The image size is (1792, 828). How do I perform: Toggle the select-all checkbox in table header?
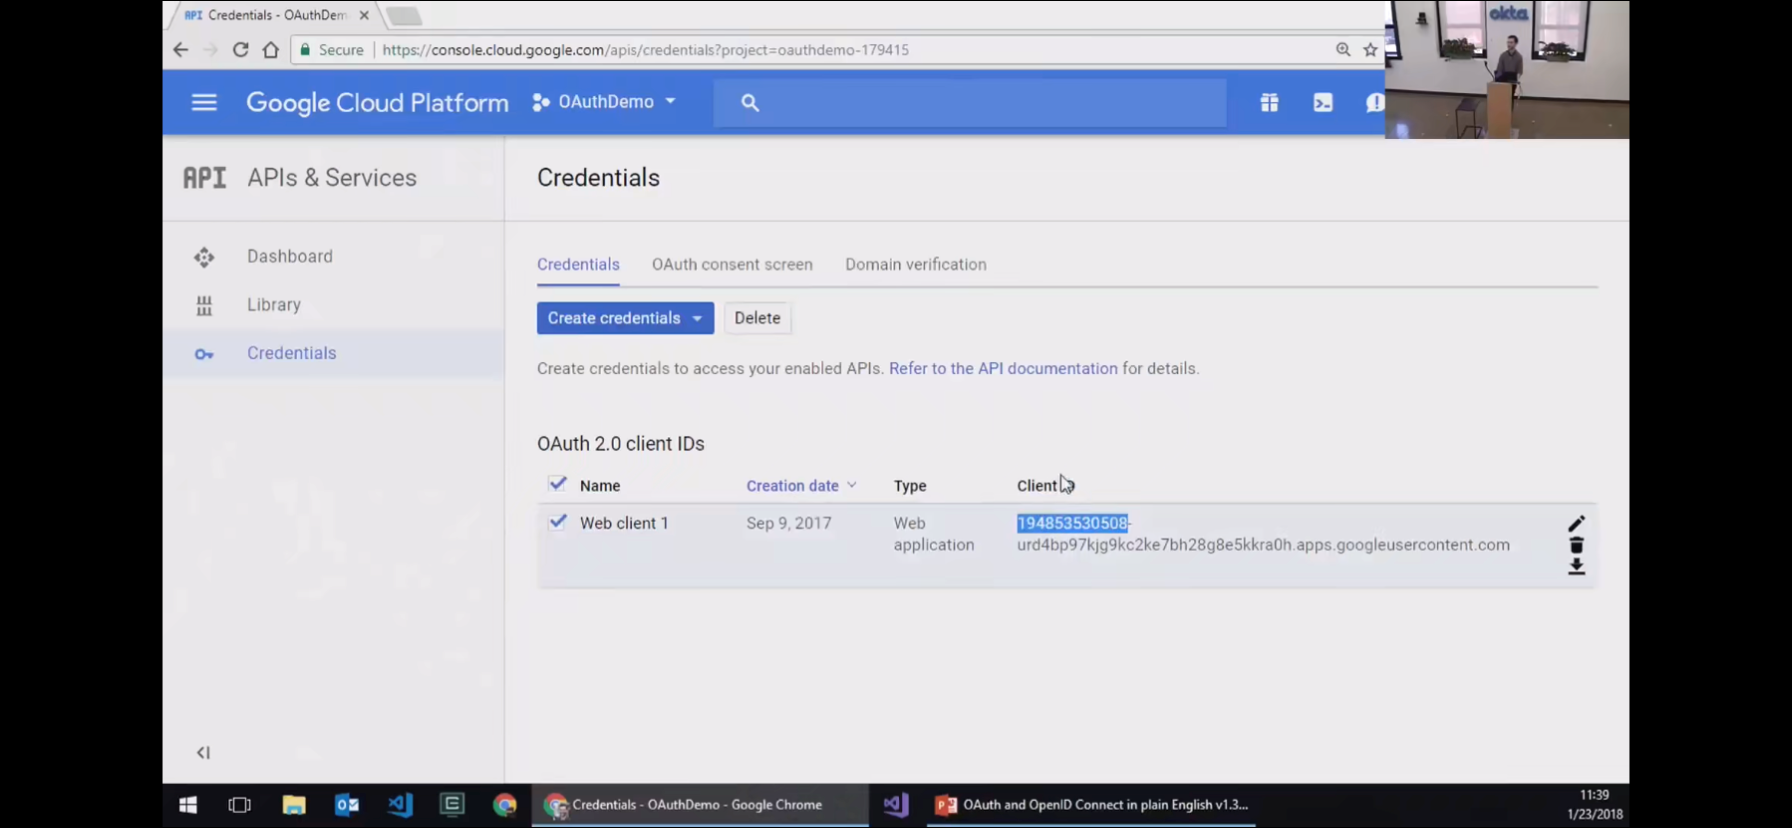pos(557,484)
